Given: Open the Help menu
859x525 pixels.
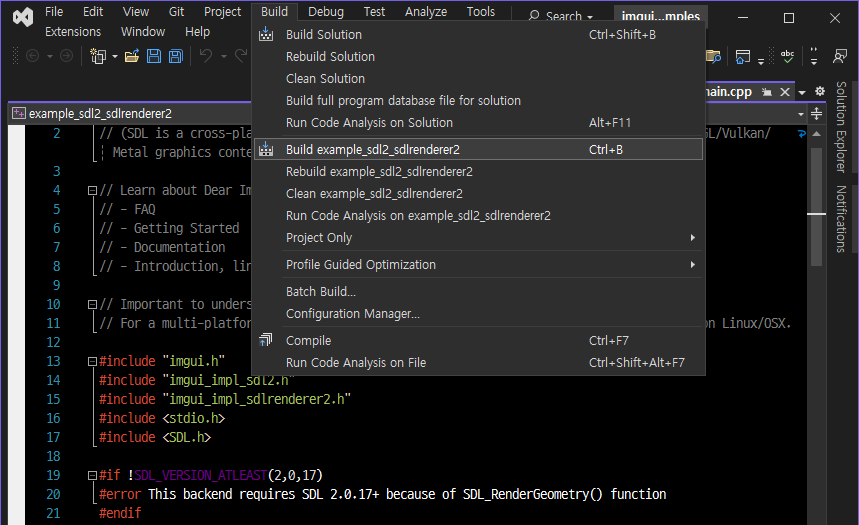Looking at the screenshot, I should [197, 32].
